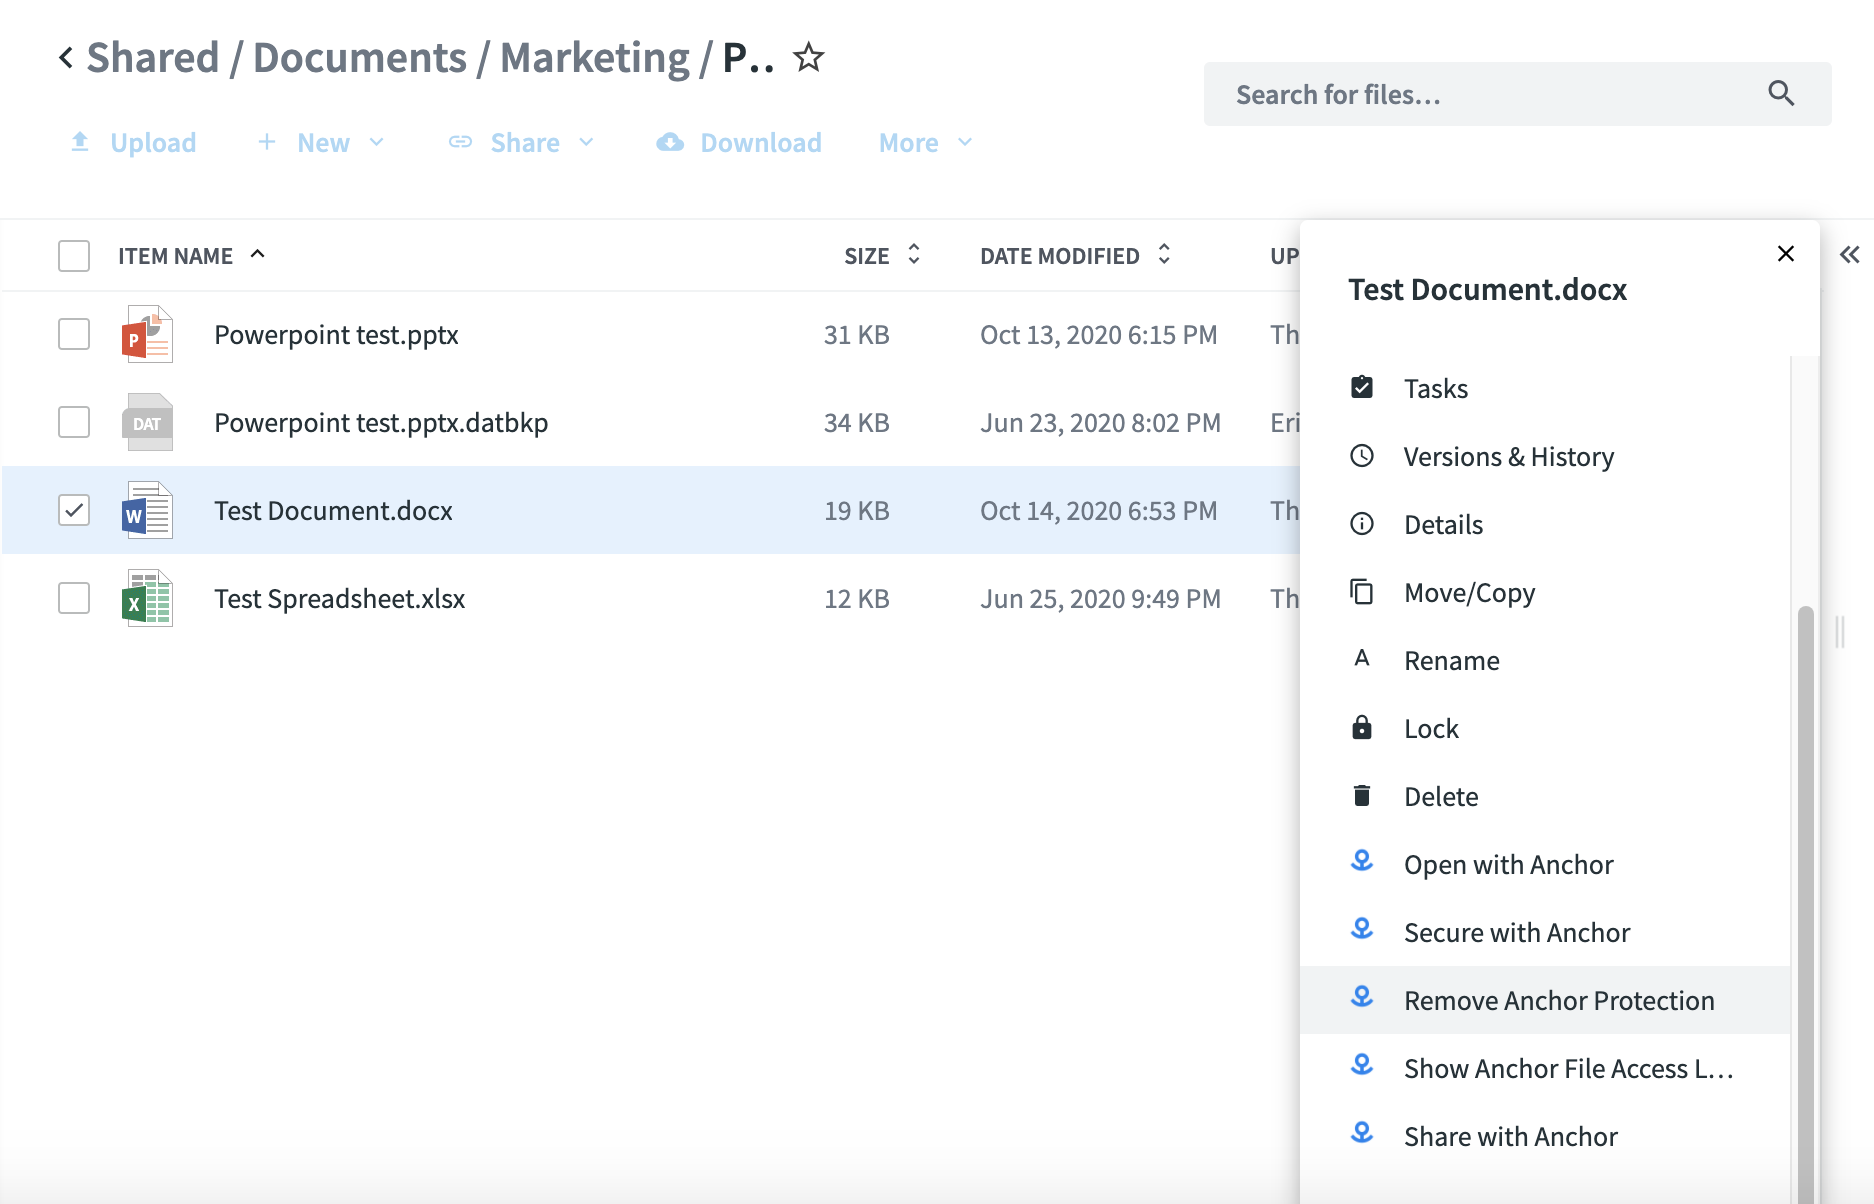Uncheck the Test Document.docx checkbox
1874x1204 pixels.
tap(74, 511)
